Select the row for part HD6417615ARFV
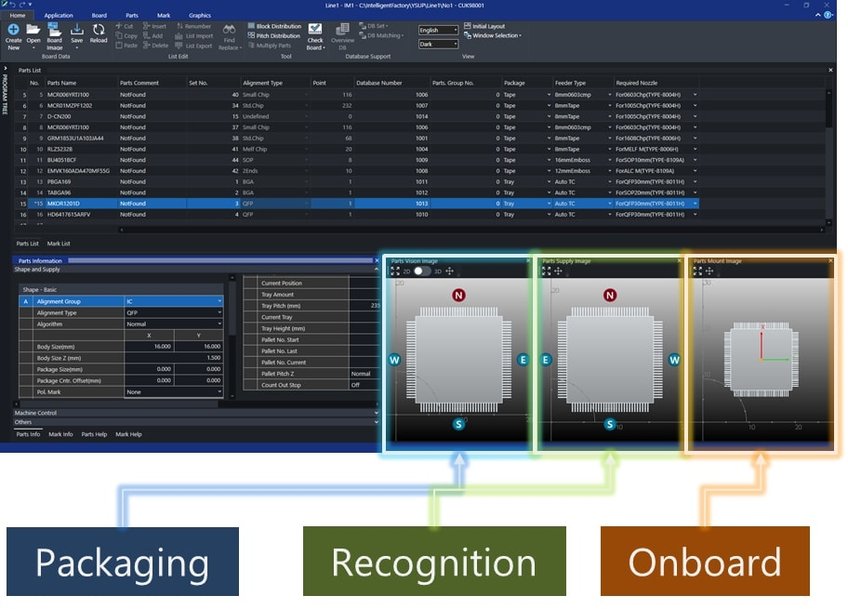 [x=357, y=214]
